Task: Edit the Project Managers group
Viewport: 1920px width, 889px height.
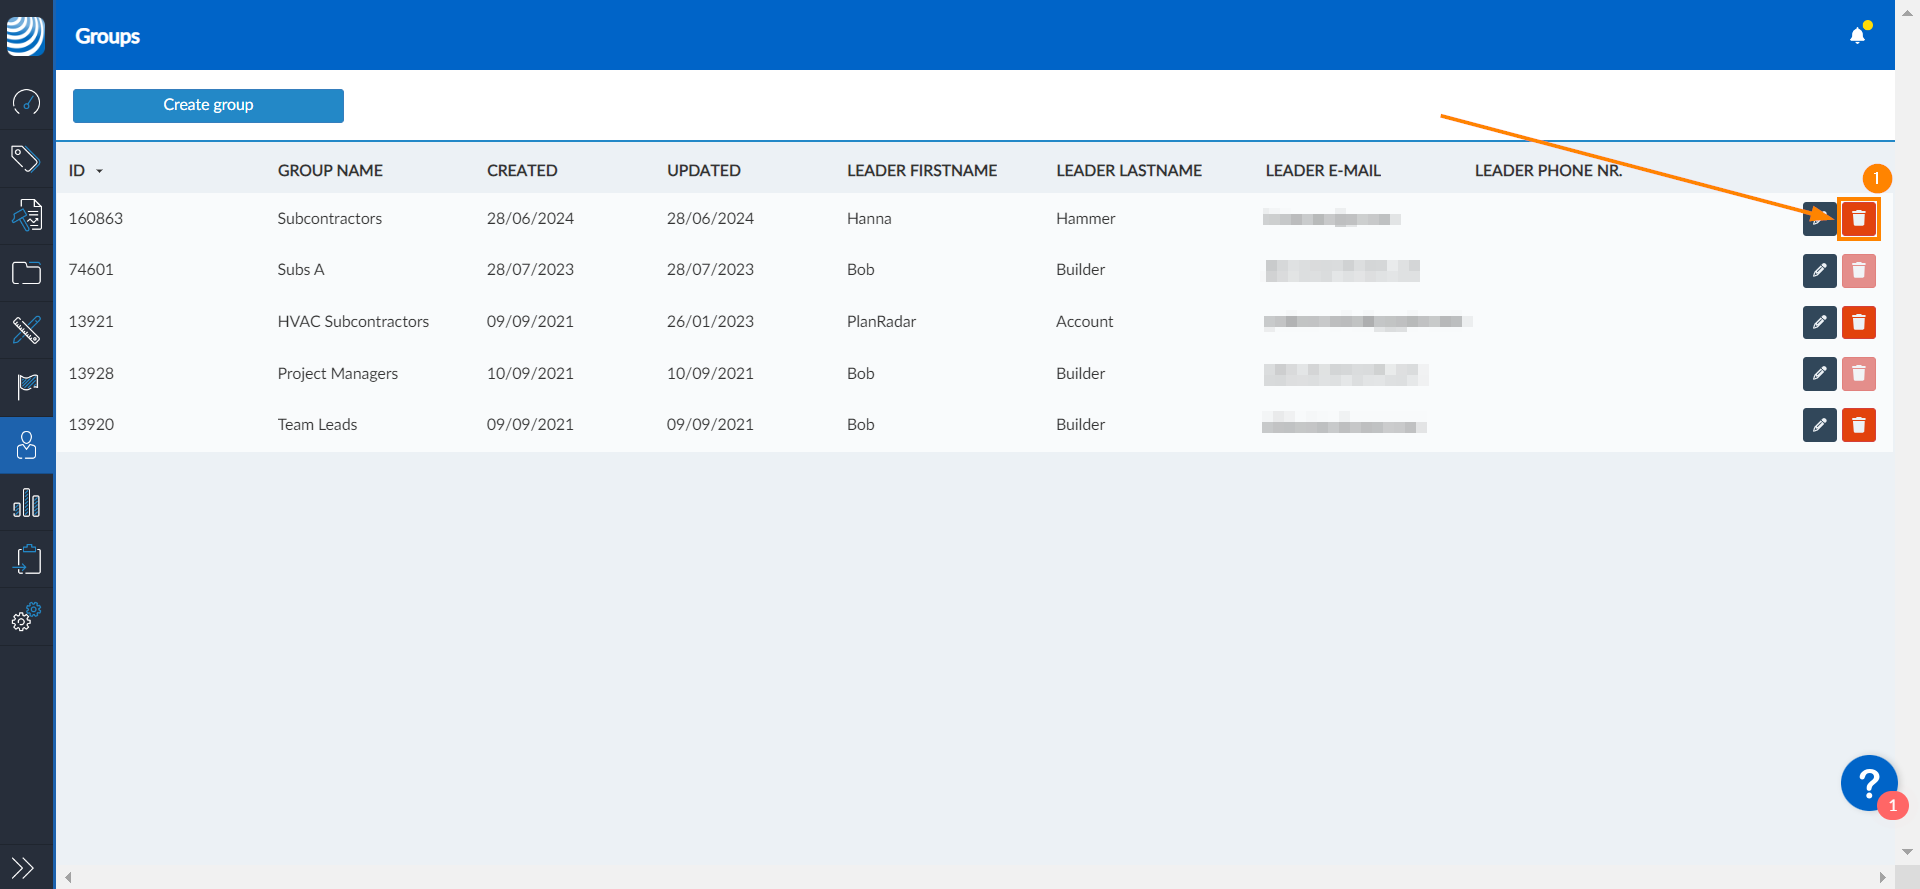Action: [1820, 374]
